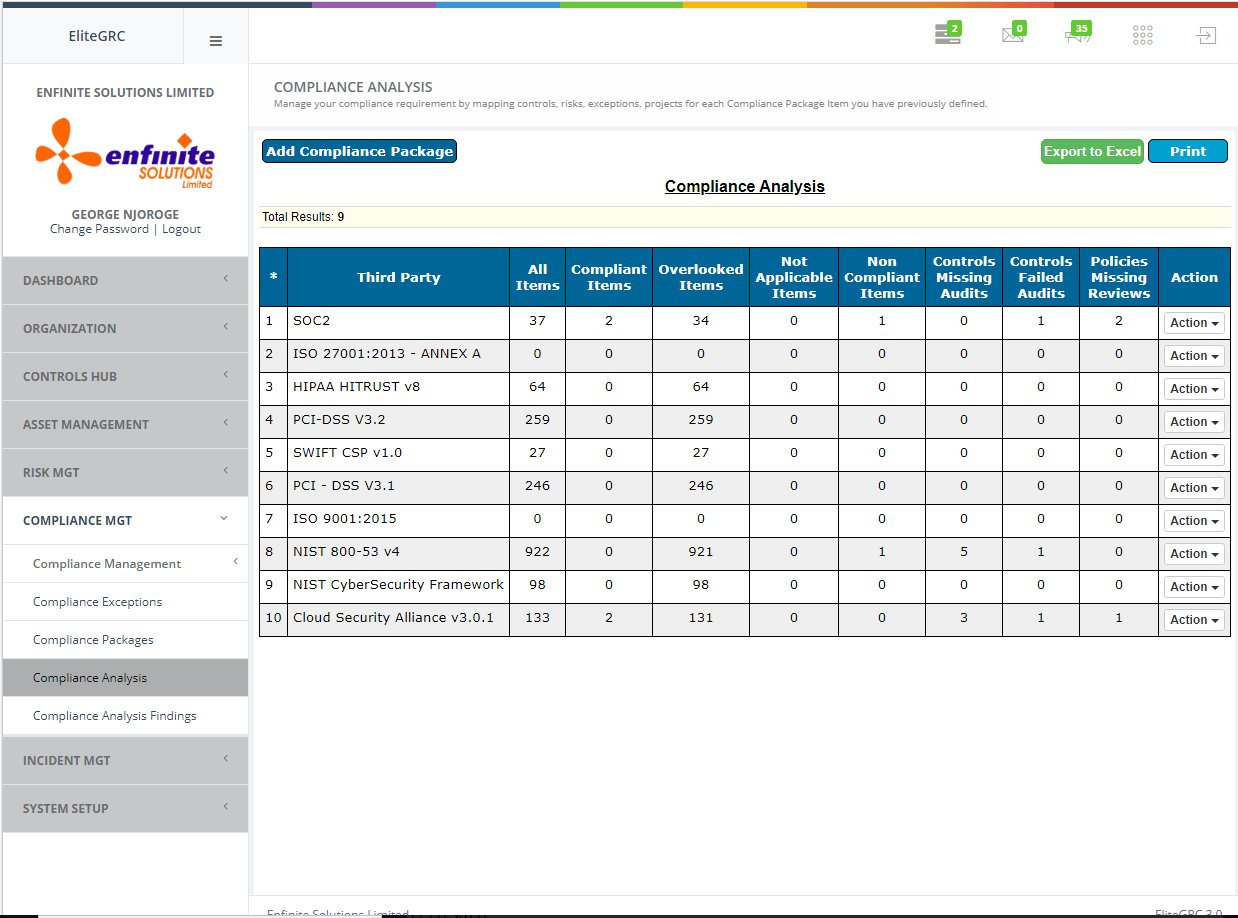The width and height of the screenshot is (1238, 918).
Task: Click the Third Party column header
Action: coord(399,277)
